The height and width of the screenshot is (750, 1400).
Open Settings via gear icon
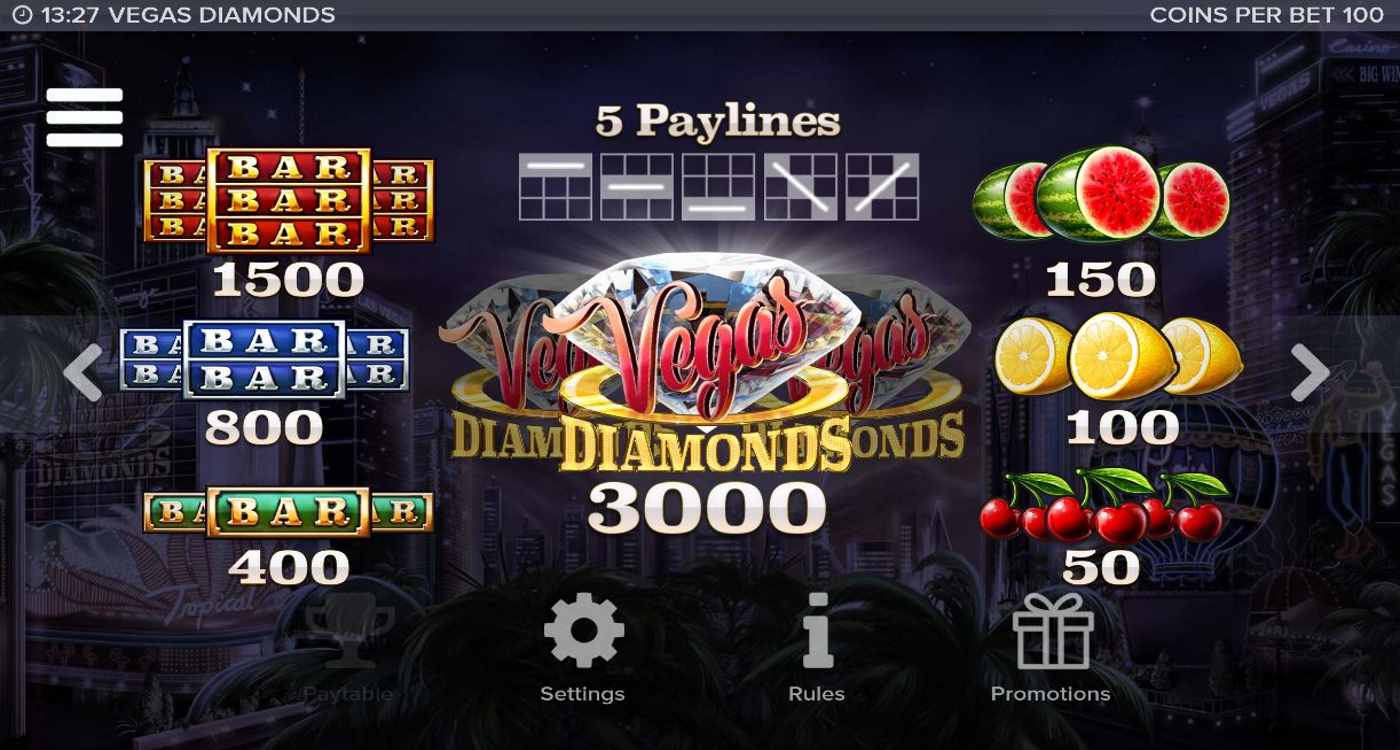[583, 630]
